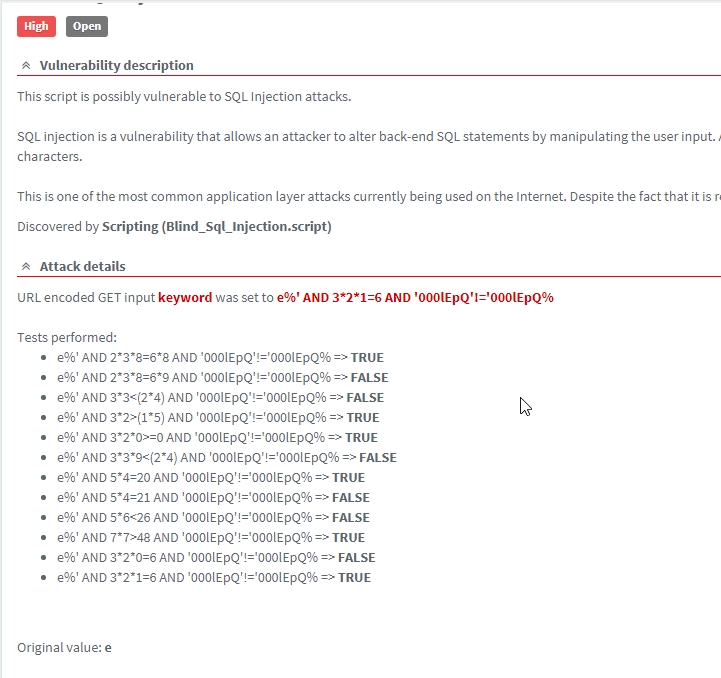Click paragraph 'This is one of the most common'
Viewport: 721px width, 678px height.
pos(369,197)
